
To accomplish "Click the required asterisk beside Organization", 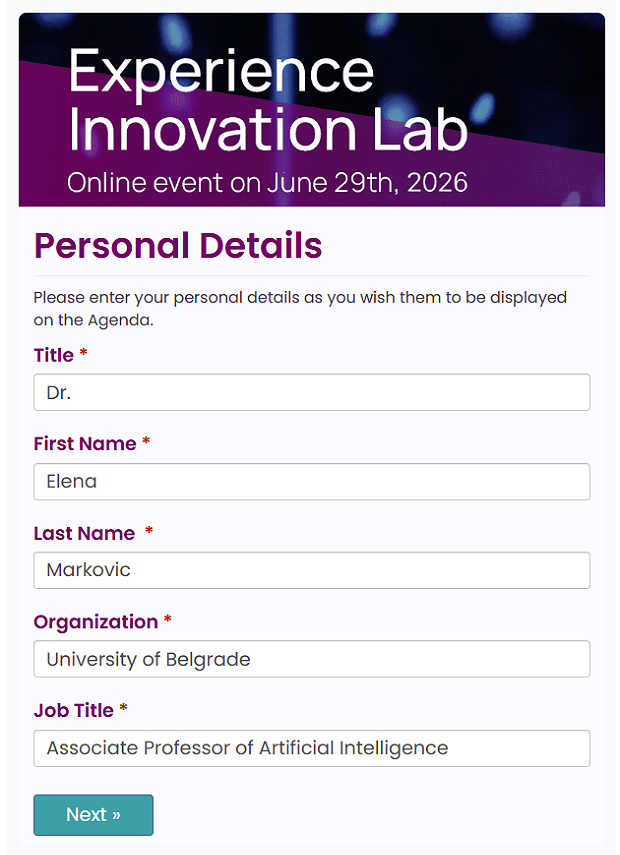I will coord(168,621).
